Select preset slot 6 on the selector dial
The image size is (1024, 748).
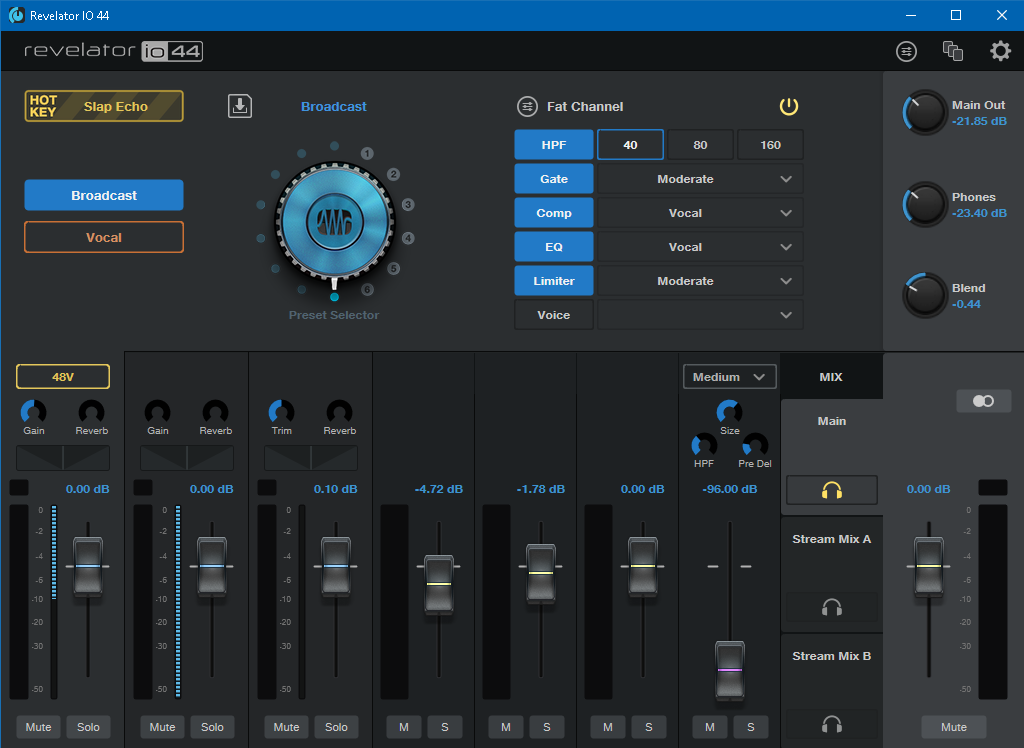click(x=367, y=289)
